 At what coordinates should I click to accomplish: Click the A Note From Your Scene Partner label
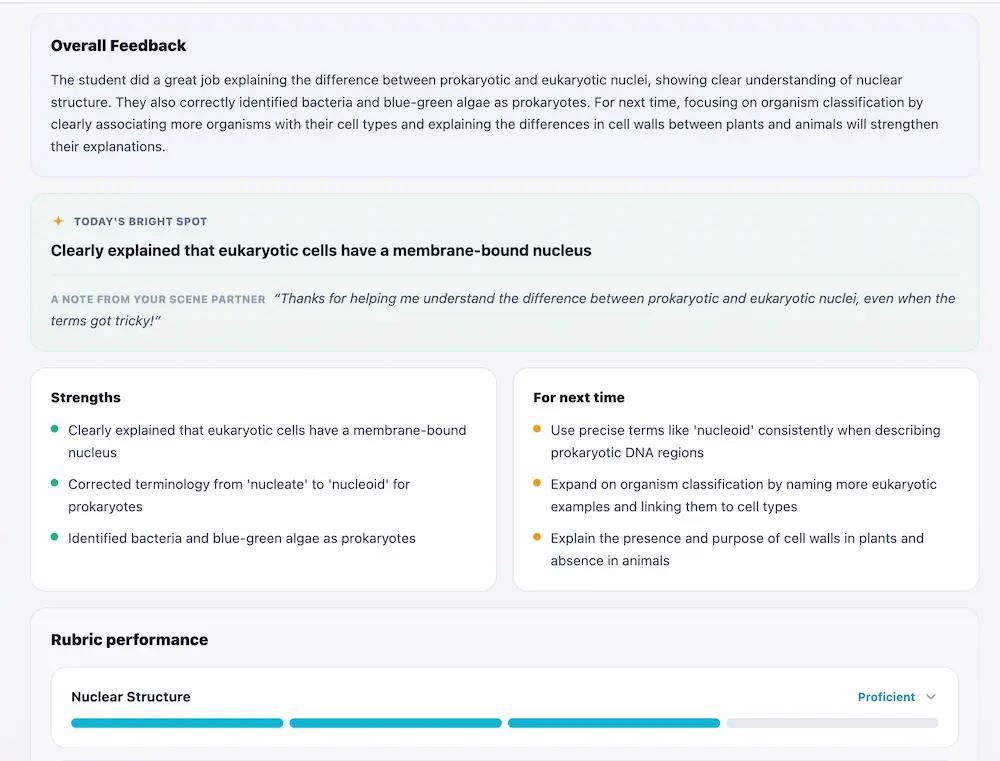point(158,299)
